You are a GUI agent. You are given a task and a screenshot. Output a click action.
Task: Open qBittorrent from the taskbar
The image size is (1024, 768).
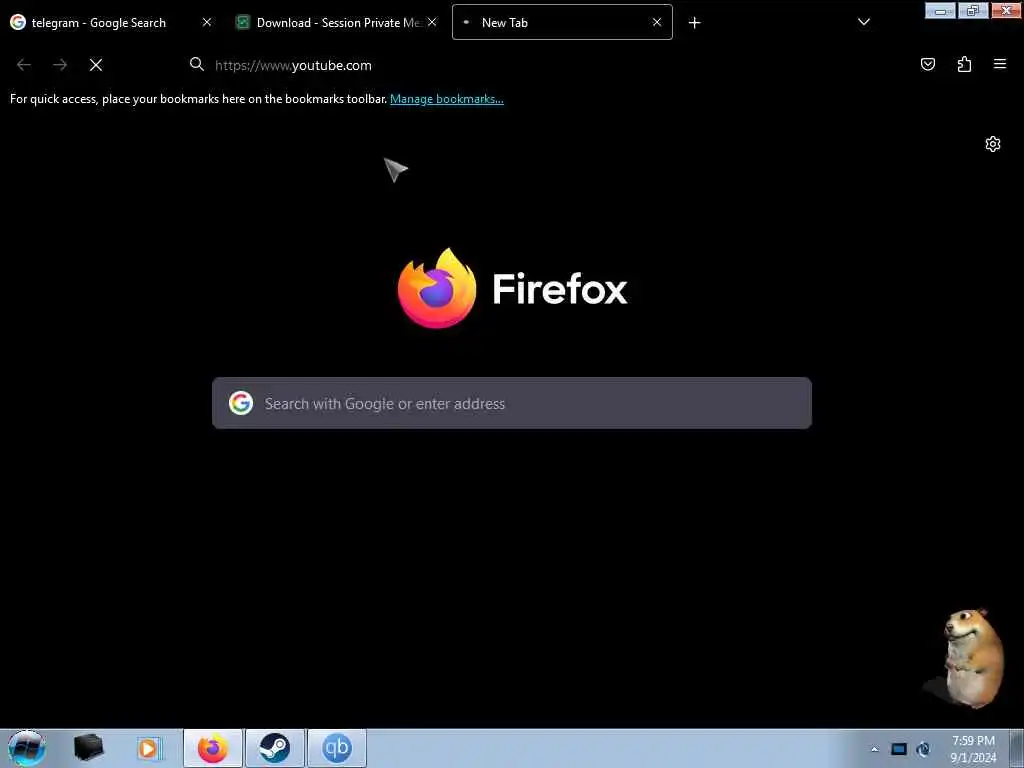(x=337, y=748)
